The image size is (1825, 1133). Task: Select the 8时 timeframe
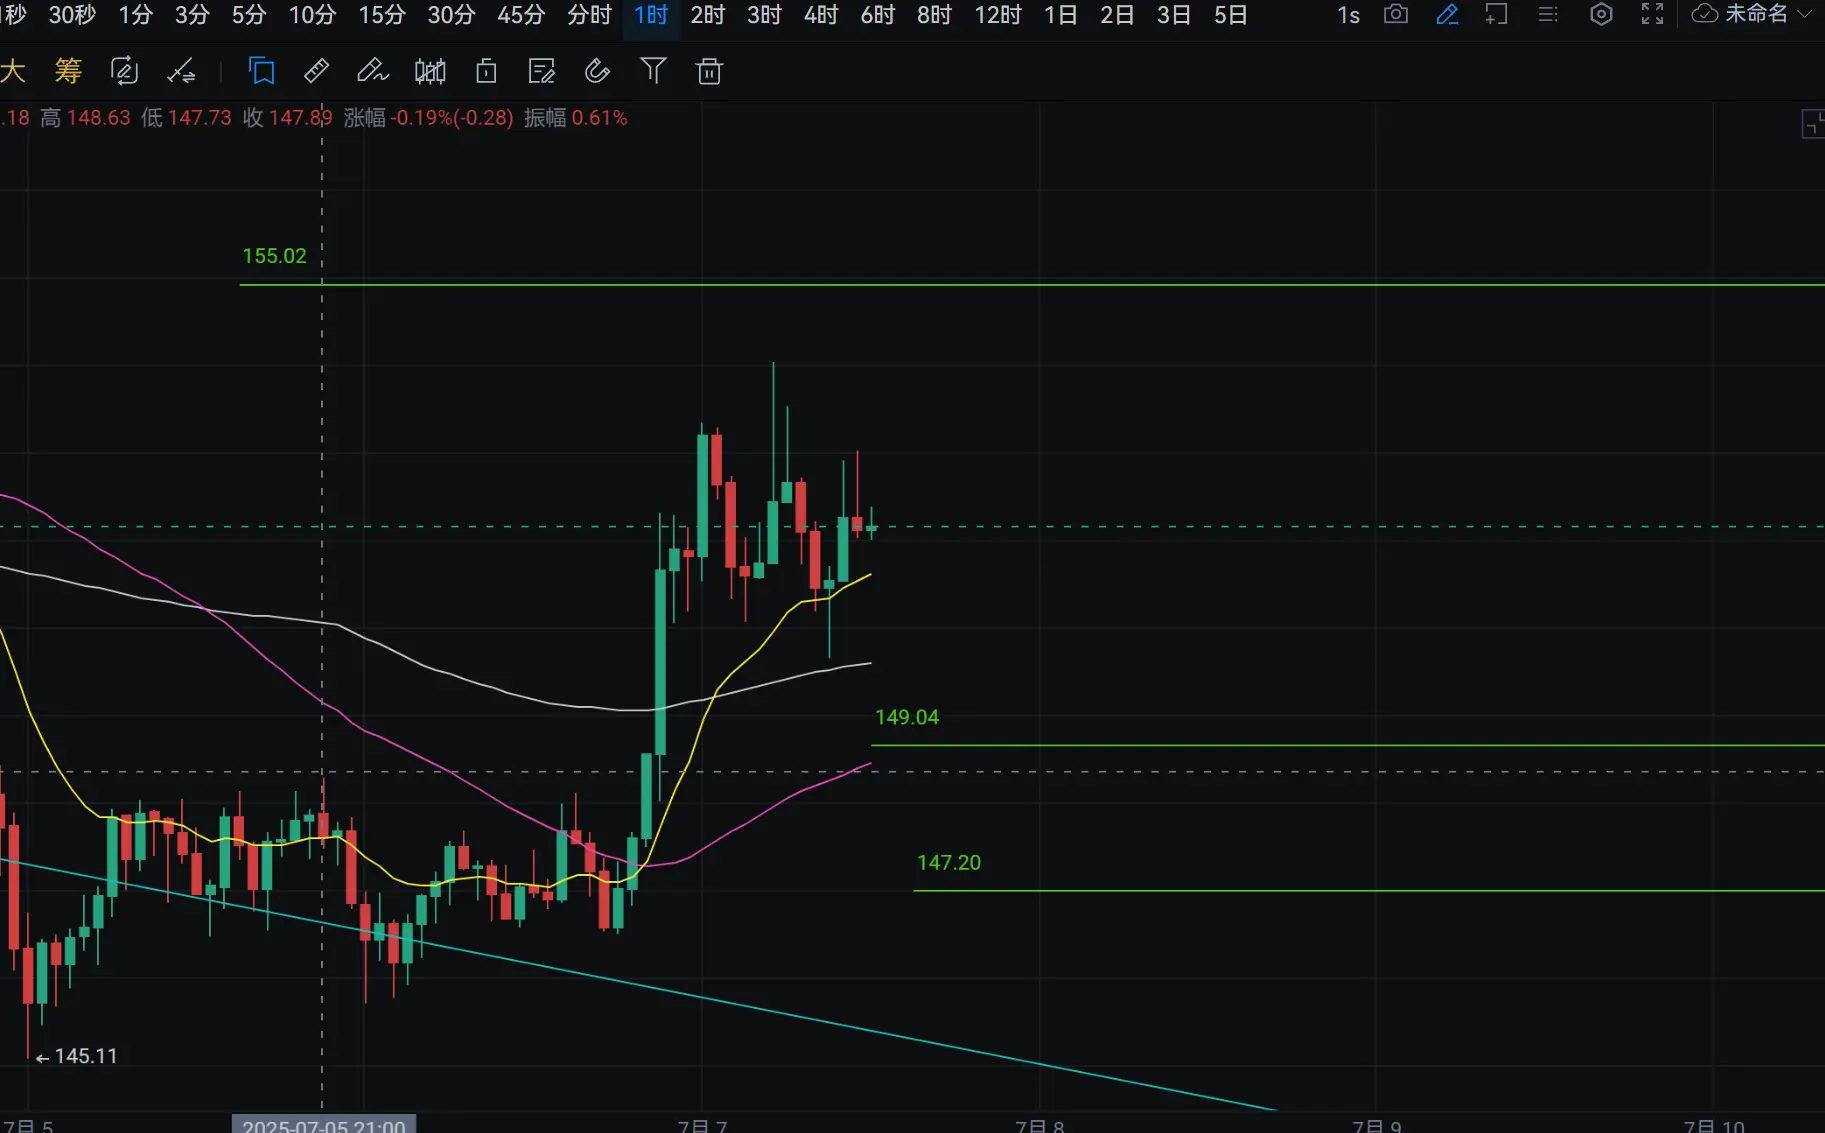click(934, 15)
